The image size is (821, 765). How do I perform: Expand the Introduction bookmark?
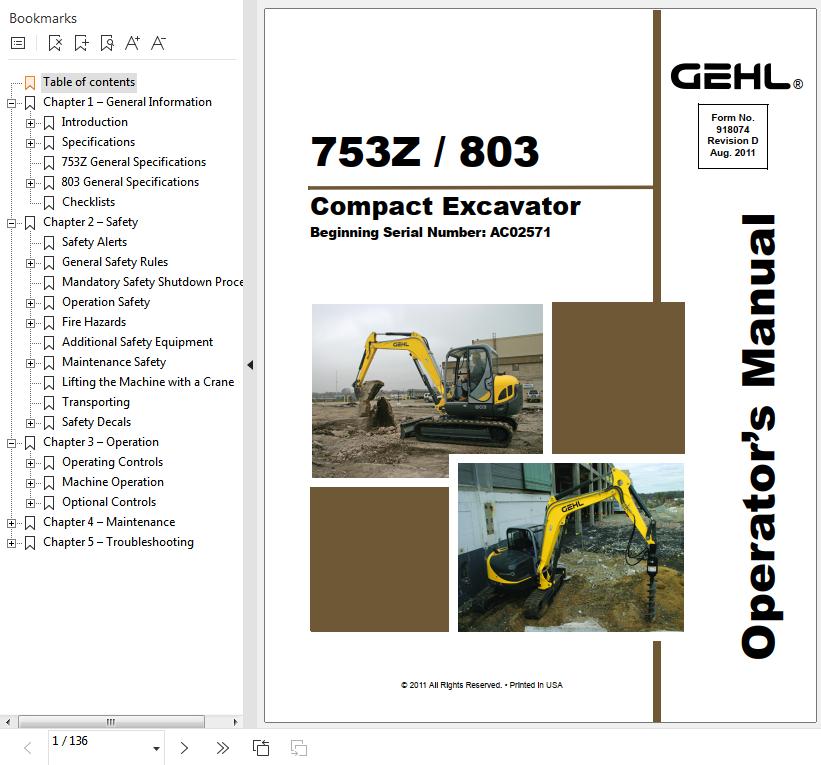pos(30,123)
